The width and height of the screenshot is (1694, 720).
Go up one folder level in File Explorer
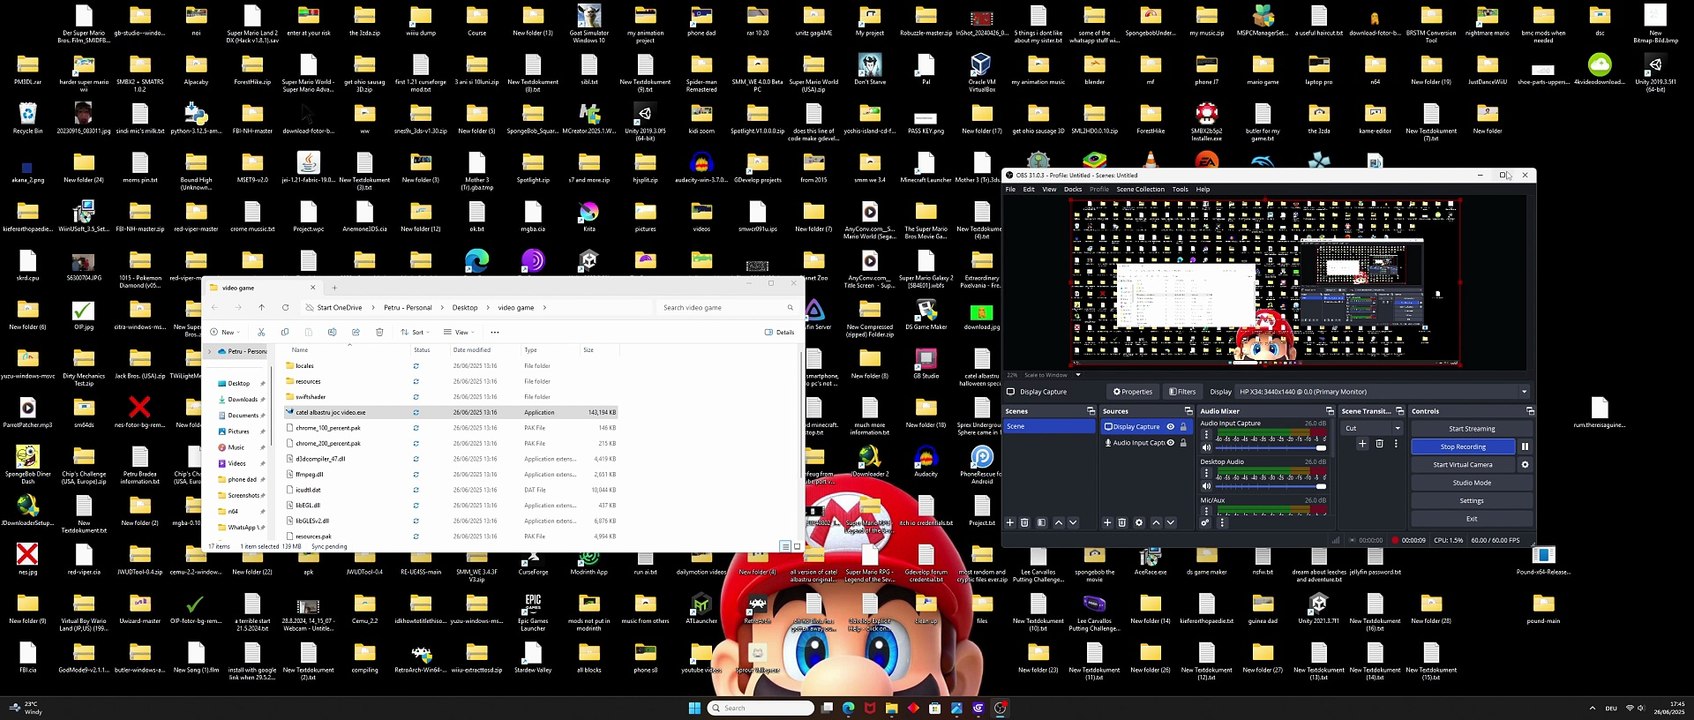(x=261, y=308)
